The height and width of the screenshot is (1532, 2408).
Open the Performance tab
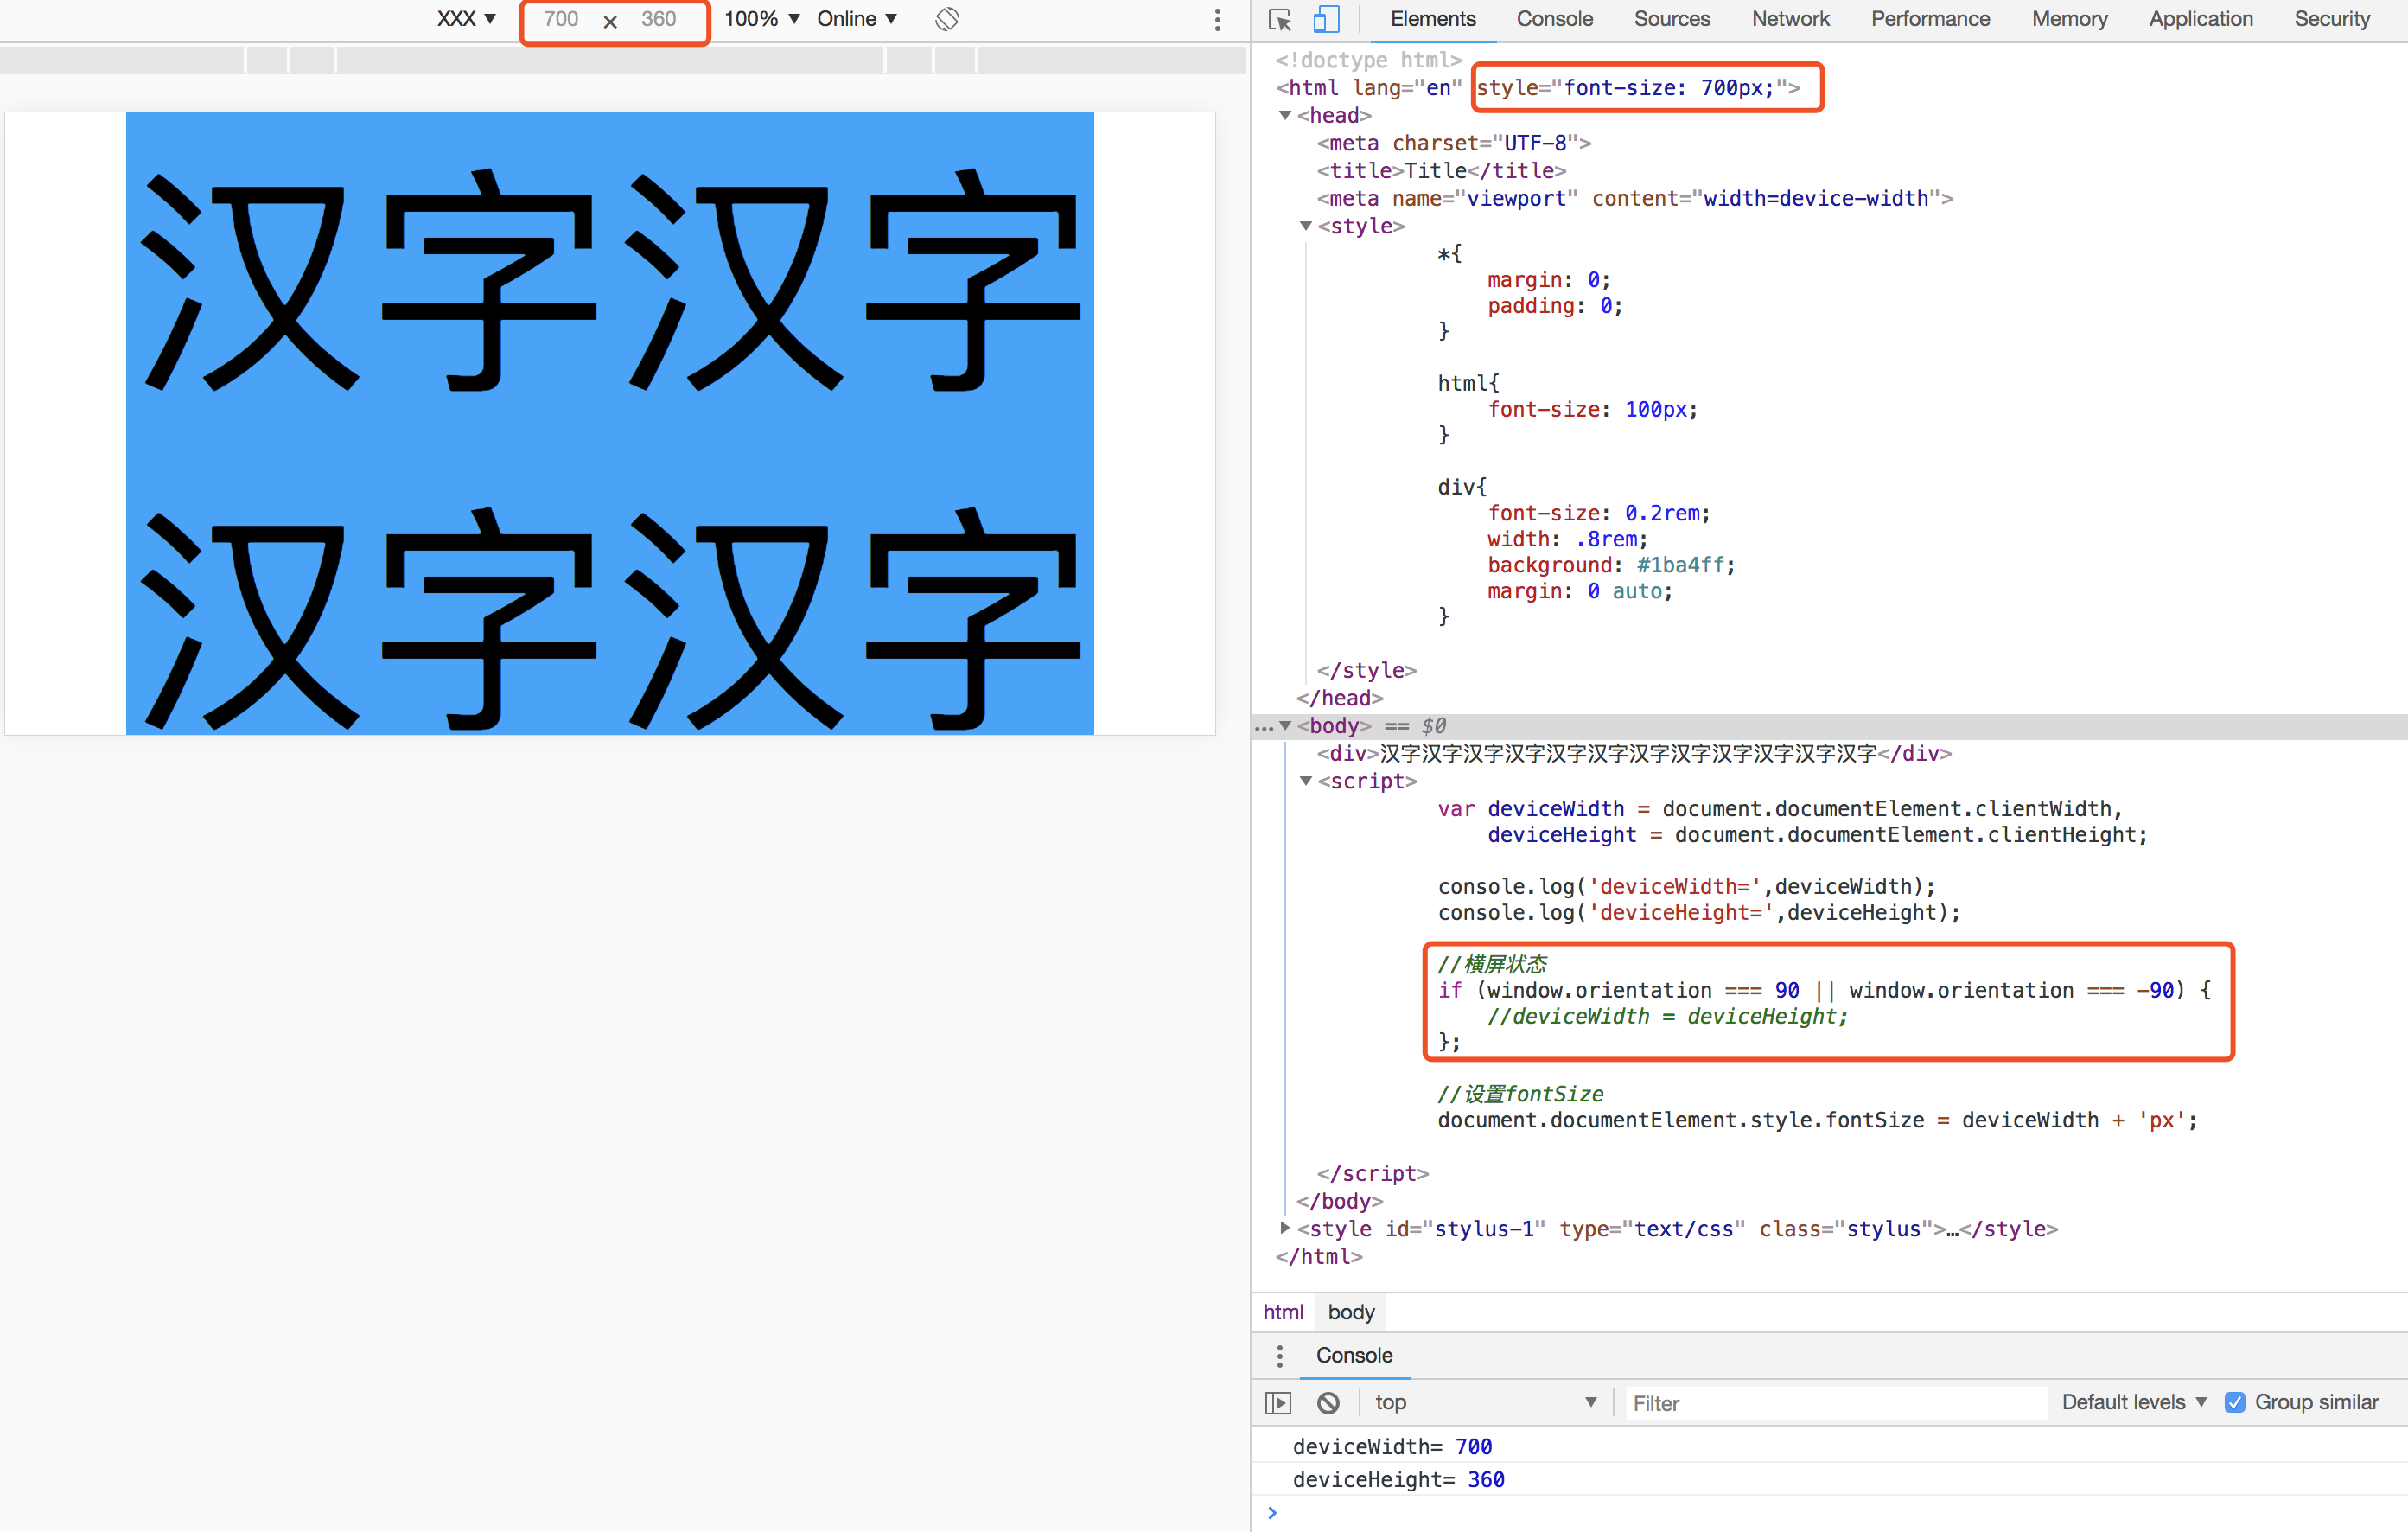1930,19
